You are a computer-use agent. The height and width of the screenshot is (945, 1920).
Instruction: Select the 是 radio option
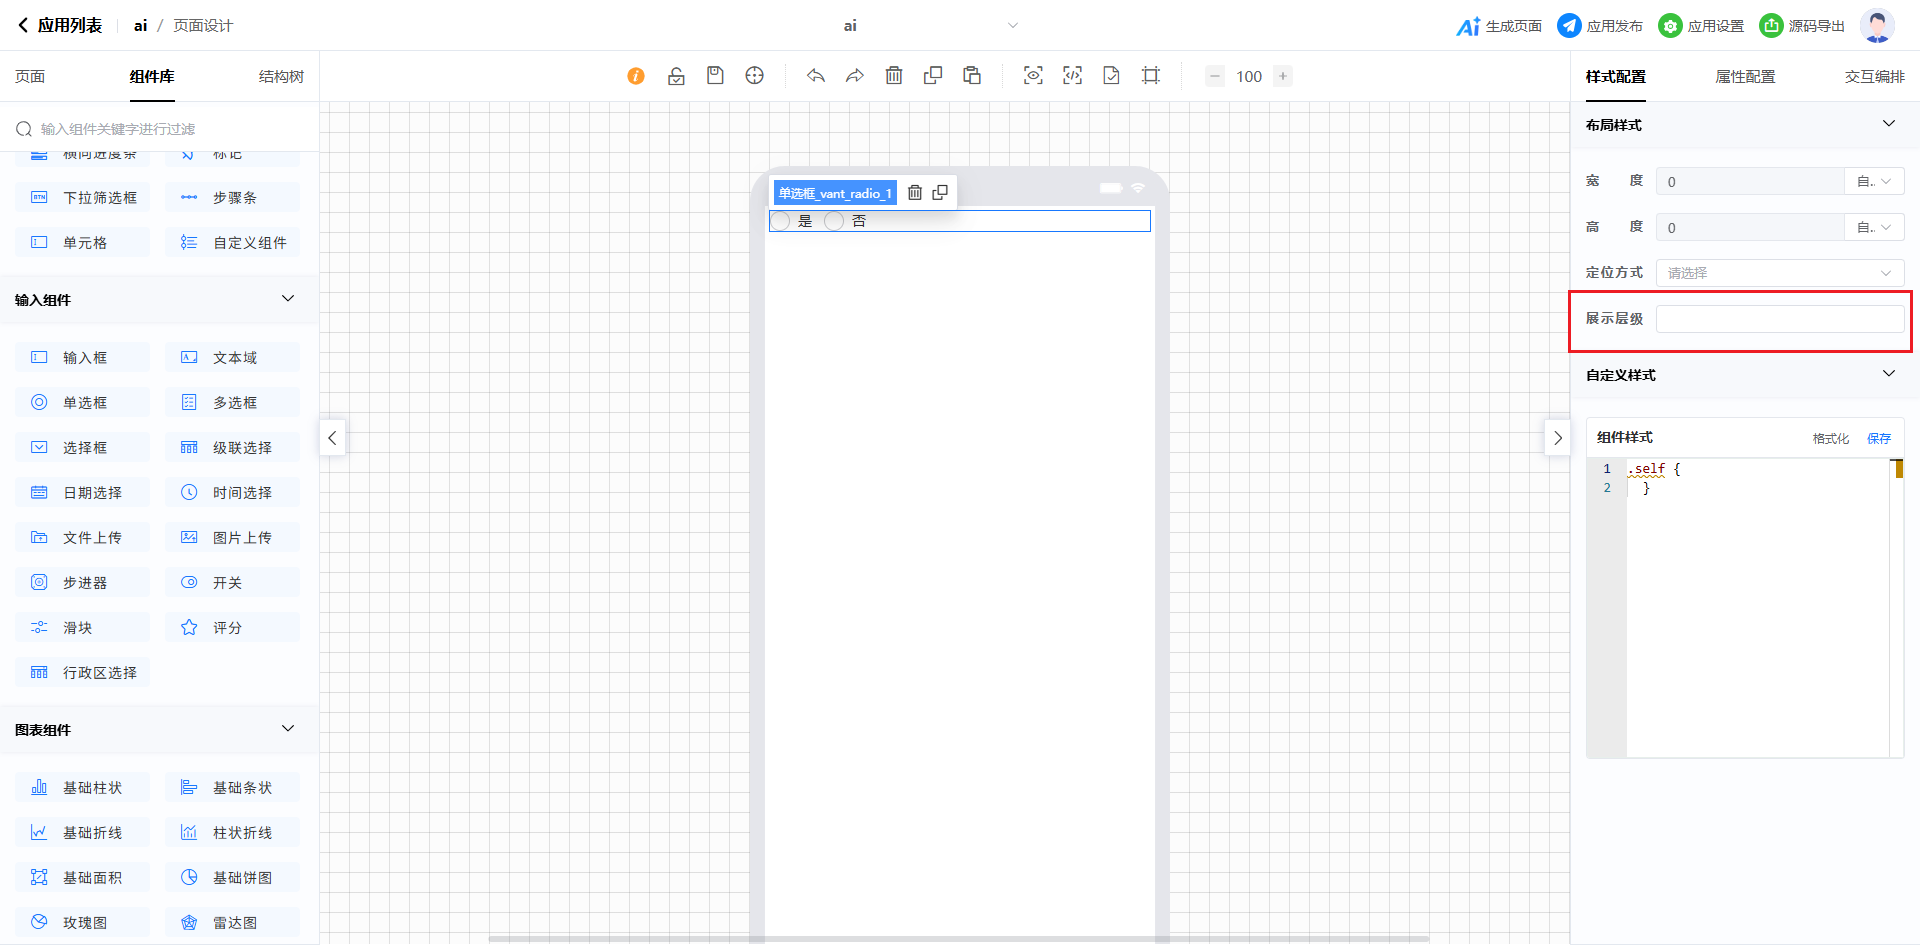781,221
